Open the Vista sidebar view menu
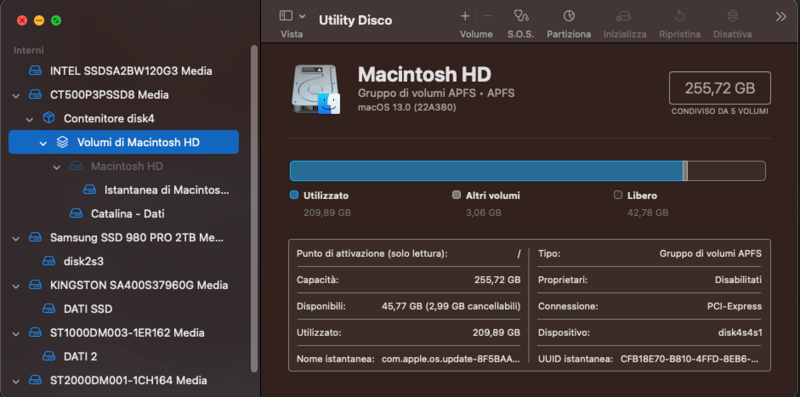Screen dimensions: 800x397 coord(302,16)
